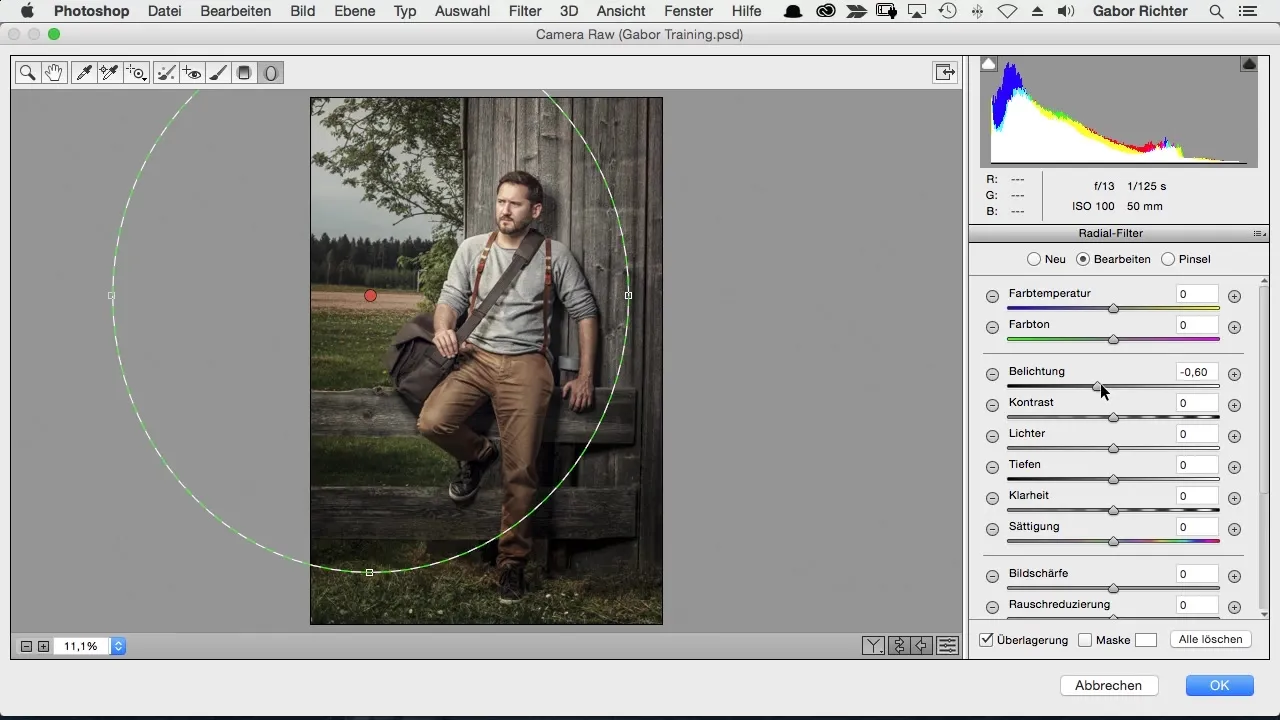Screen dimensions: 1280x720
Task: Open zoom level dropdown showing 11,1%
Action: [x=118, y=646]
